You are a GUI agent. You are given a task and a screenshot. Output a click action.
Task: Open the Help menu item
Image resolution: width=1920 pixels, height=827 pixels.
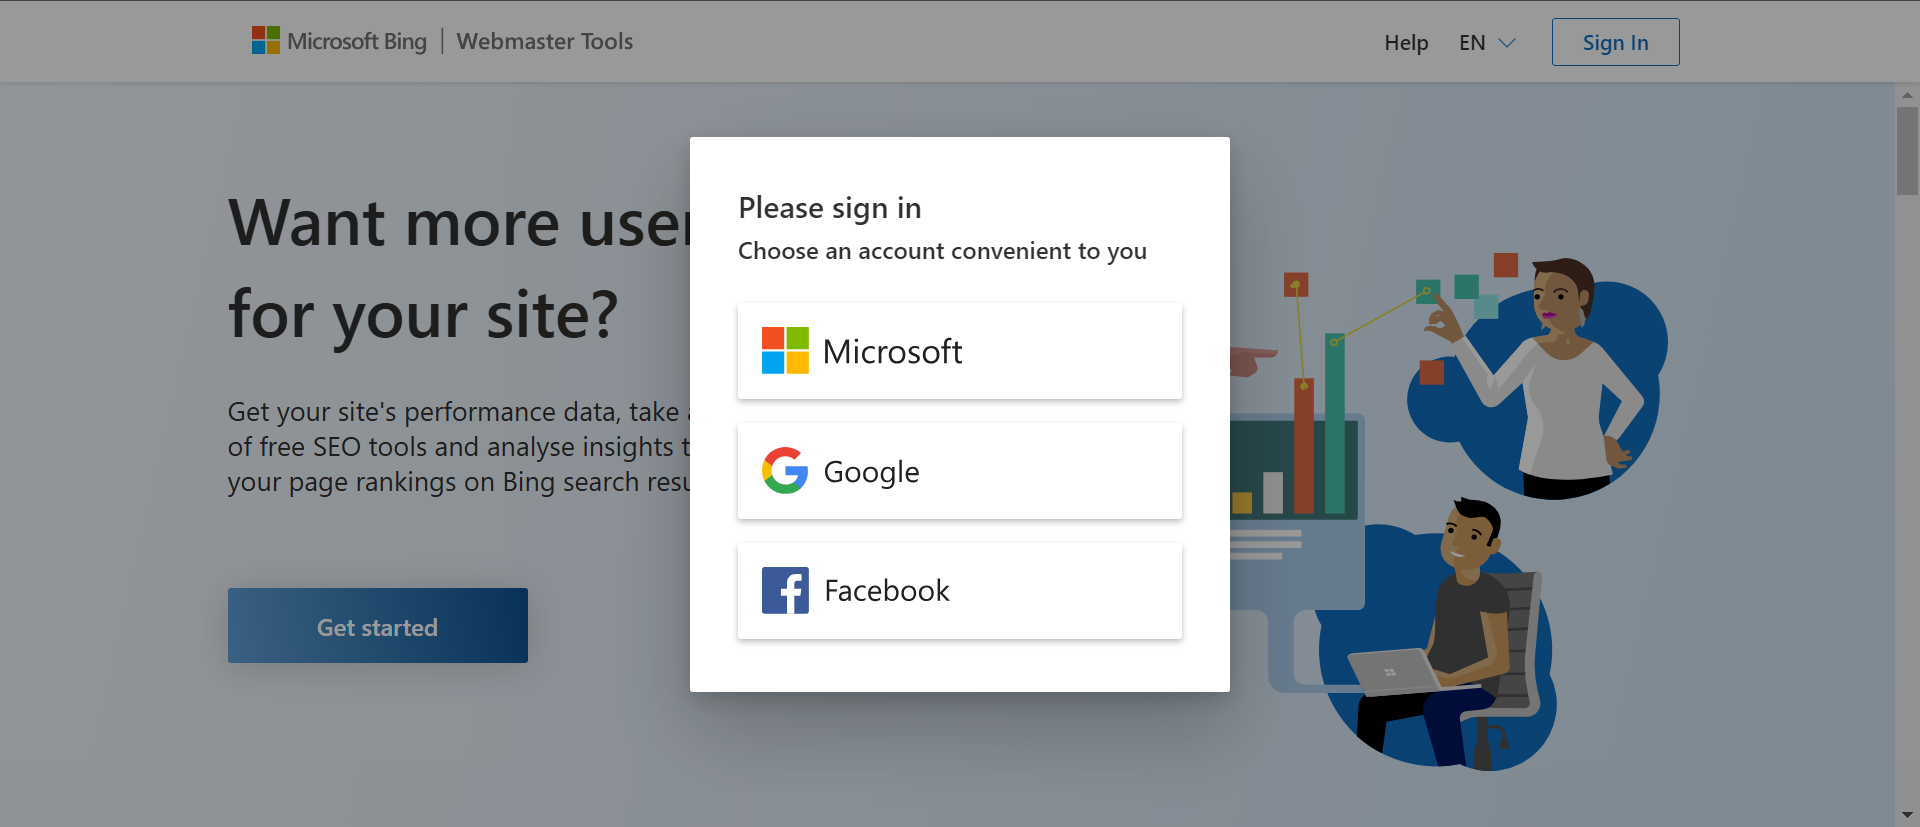tap(1405, 42)
